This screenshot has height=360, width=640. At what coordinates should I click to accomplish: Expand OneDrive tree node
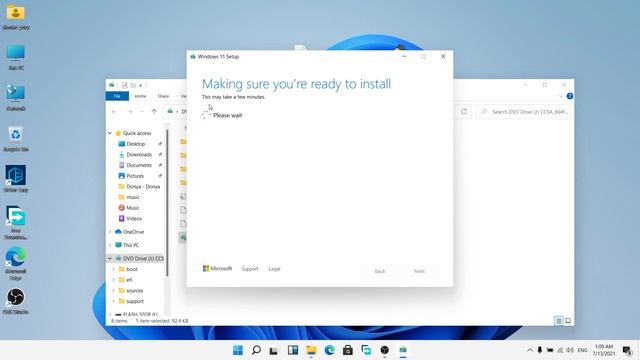pos(110,232)
